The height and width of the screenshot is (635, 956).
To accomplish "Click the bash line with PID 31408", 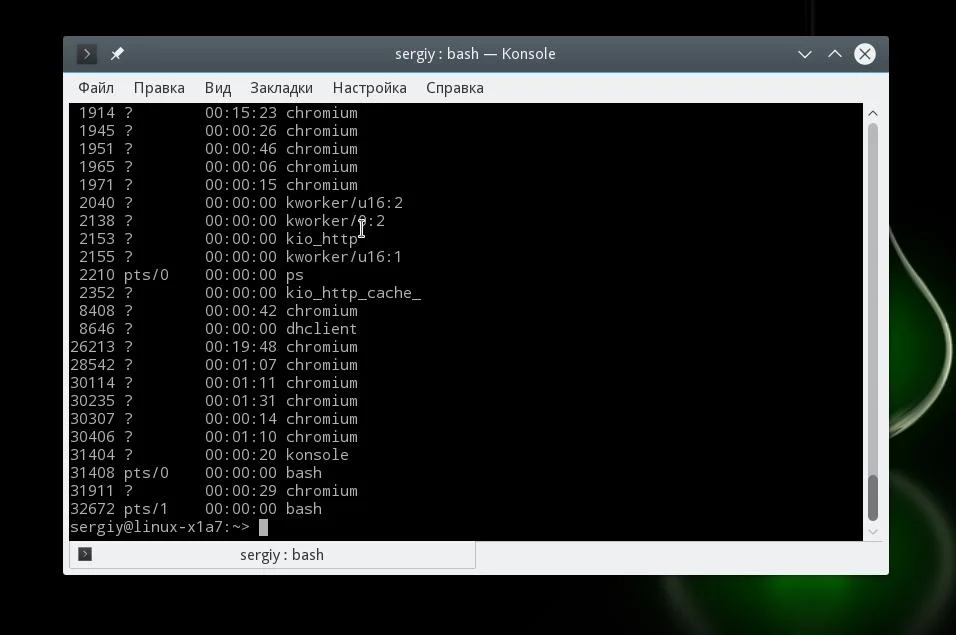I will (x=196, y=473).
